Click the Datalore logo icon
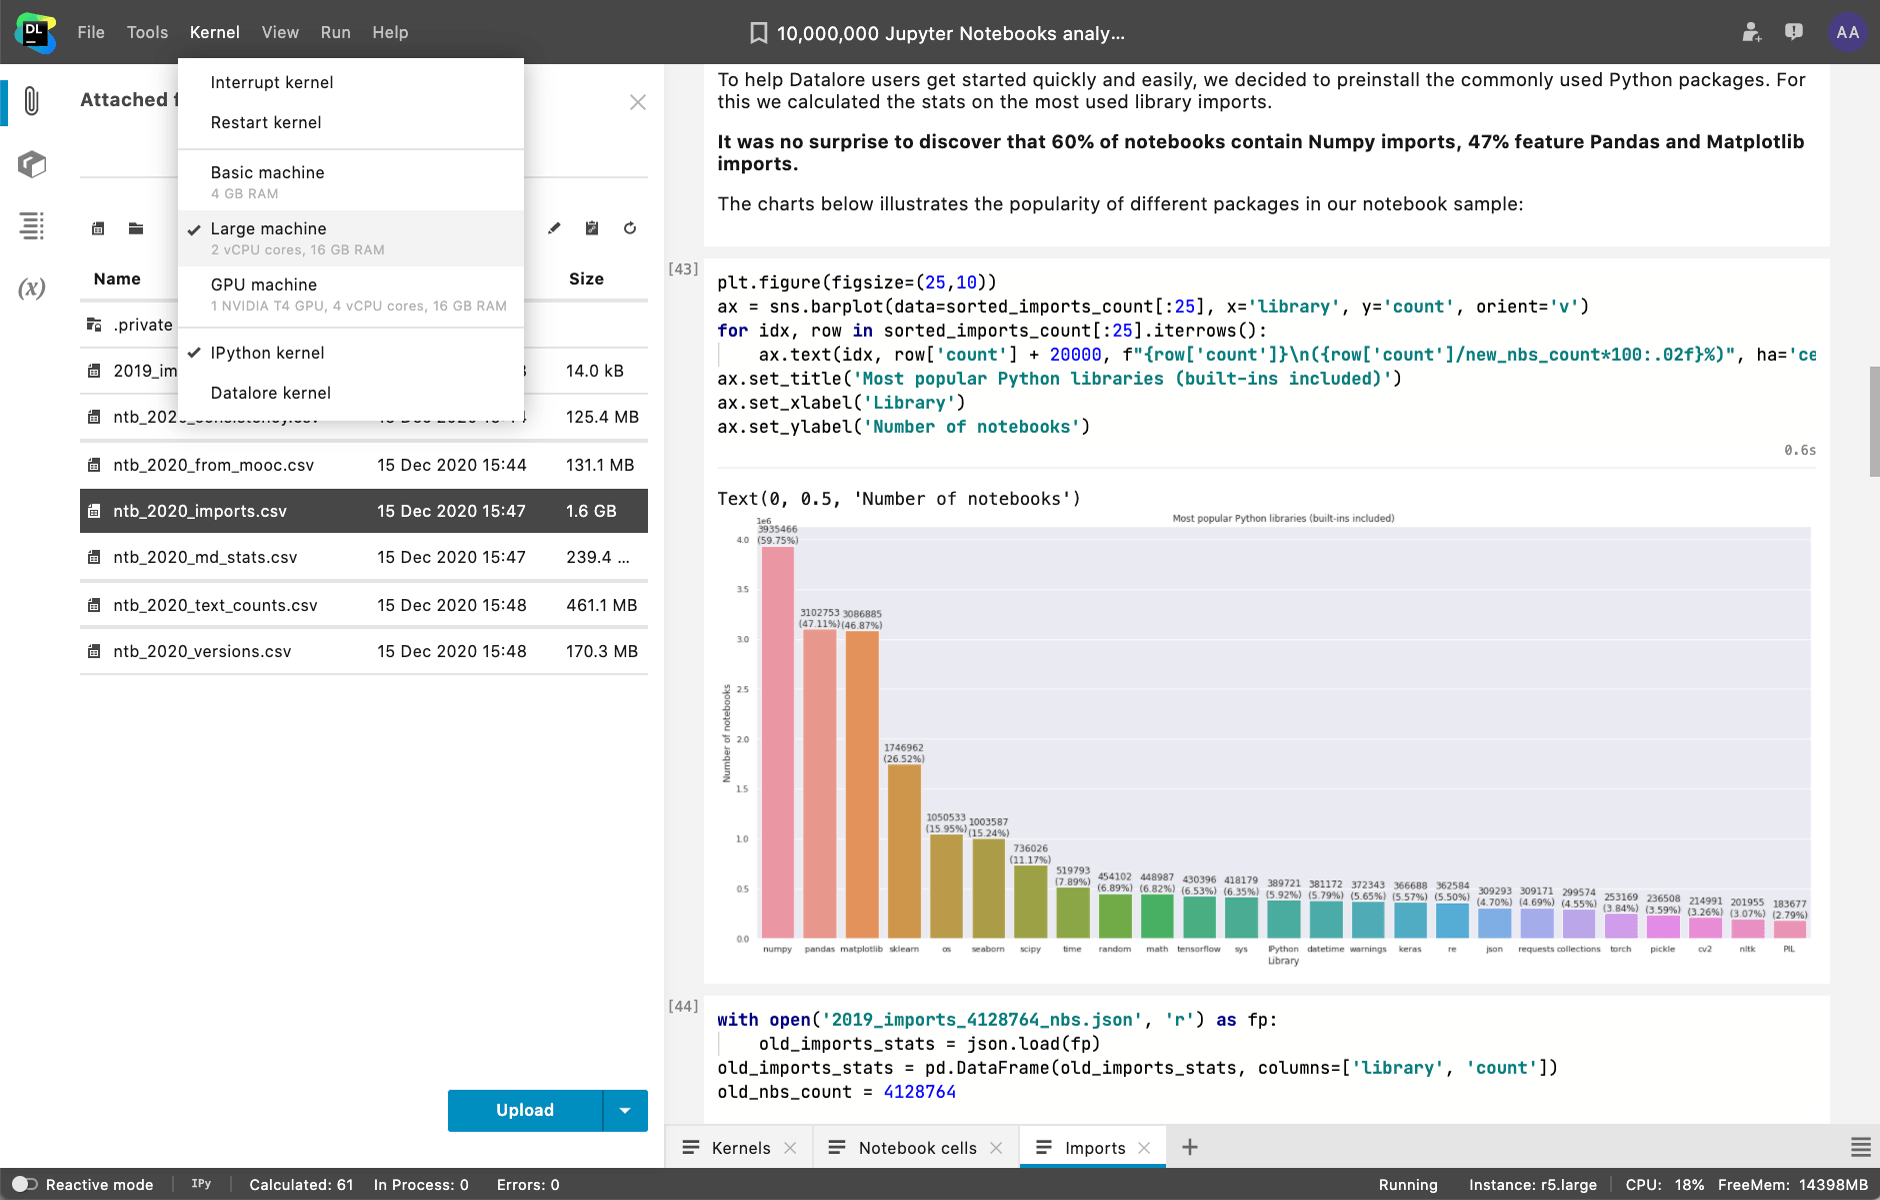The width and height of the screenshot is (1880, 1200). coord(35,32)
